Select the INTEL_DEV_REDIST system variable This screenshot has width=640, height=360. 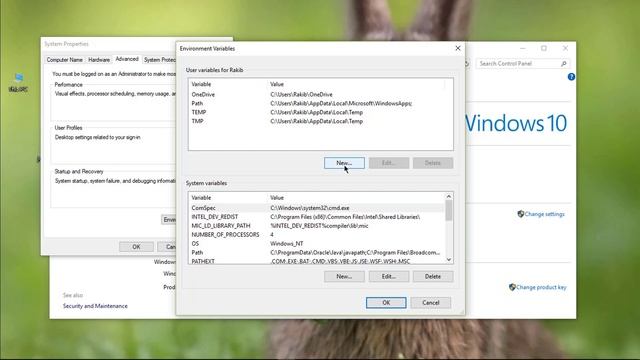pyautogui.click(x=317, y=217)
